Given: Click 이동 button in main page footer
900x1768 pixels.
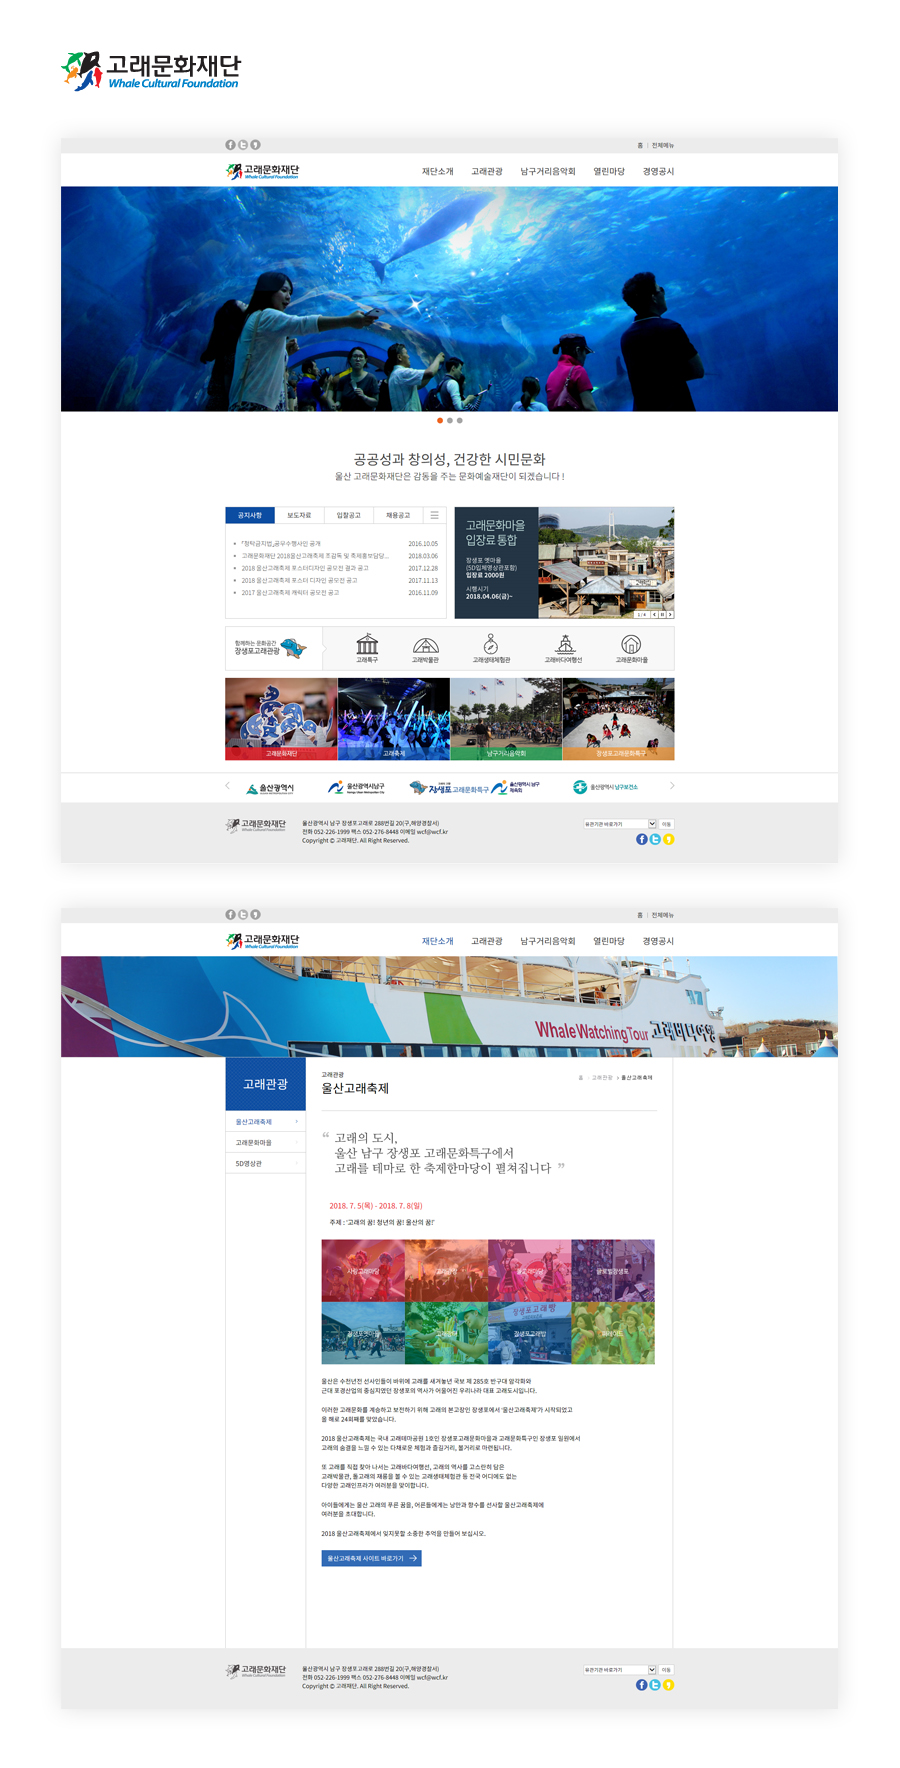Looking at the screenshot, I should coord(667,824).
